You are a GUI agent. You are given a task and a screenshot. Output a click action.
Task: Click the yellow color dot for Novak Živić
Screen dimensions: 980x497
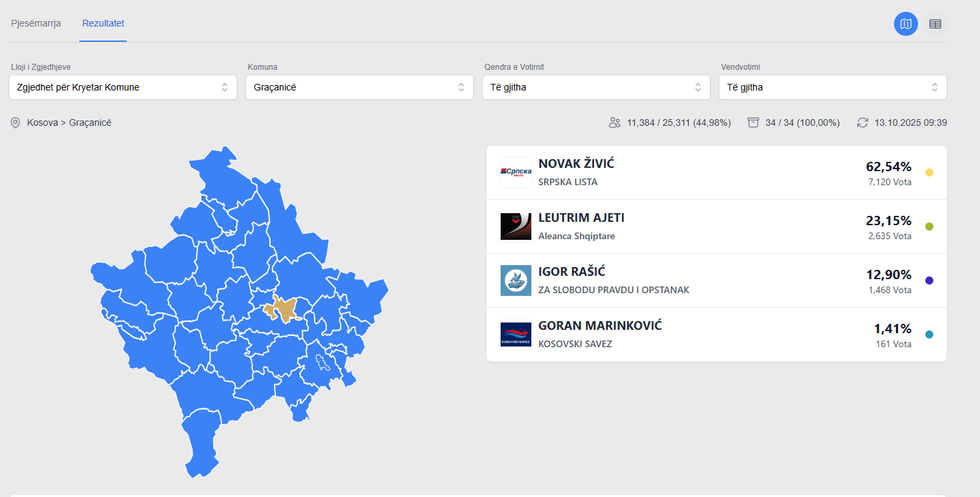pyautogui.click(x=929, y=173)
